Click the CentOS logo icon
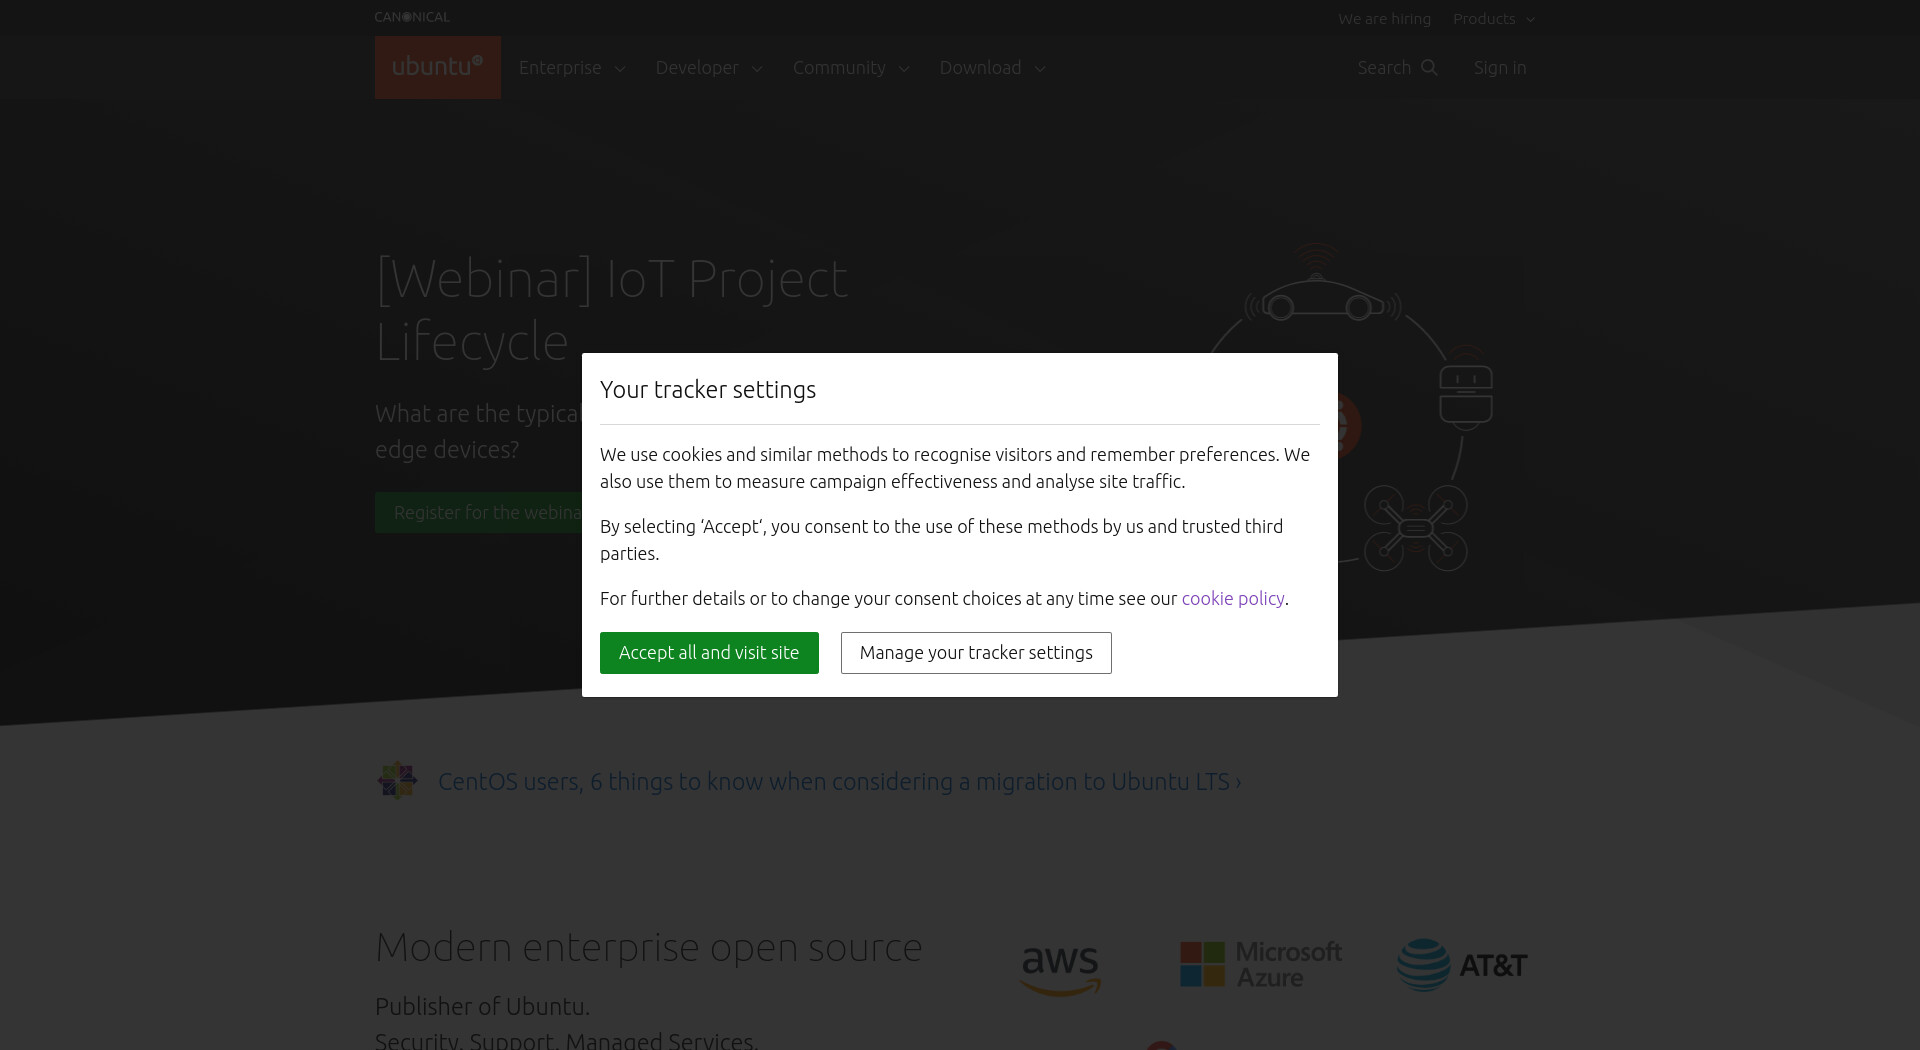The image size is (1920, 1050). (x=397, y=781)
